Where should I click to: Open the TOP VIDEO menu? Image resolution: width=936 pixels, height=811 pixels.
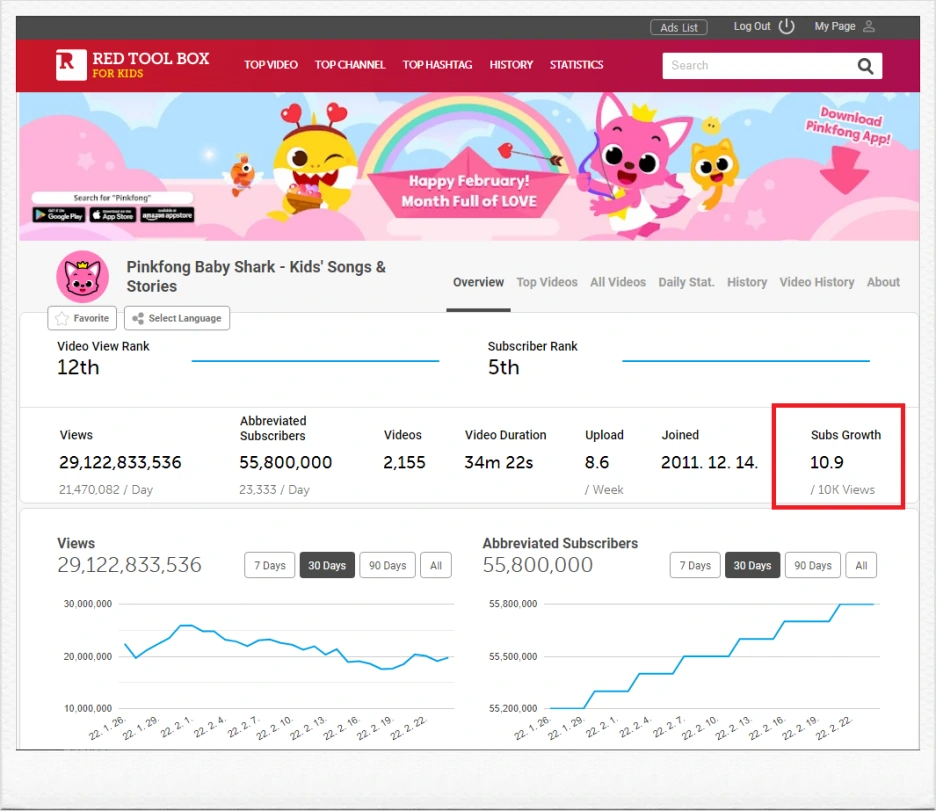click(x=270, y=65)
